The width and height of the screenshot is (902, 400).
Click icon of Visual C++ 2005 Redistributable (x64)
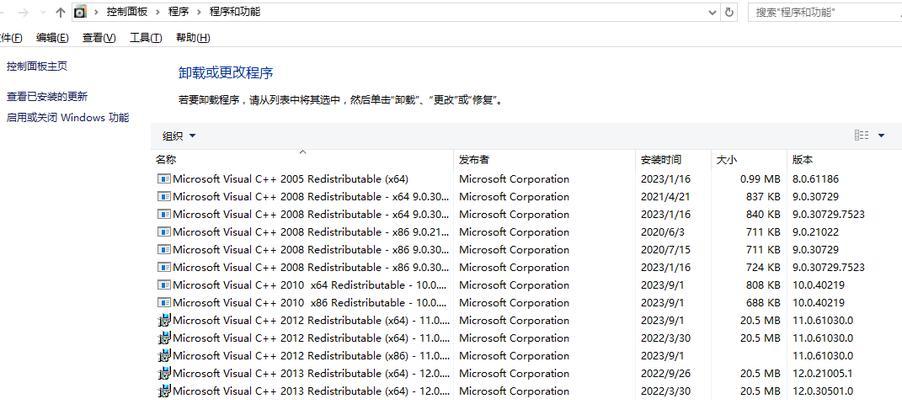coord(164,179)
